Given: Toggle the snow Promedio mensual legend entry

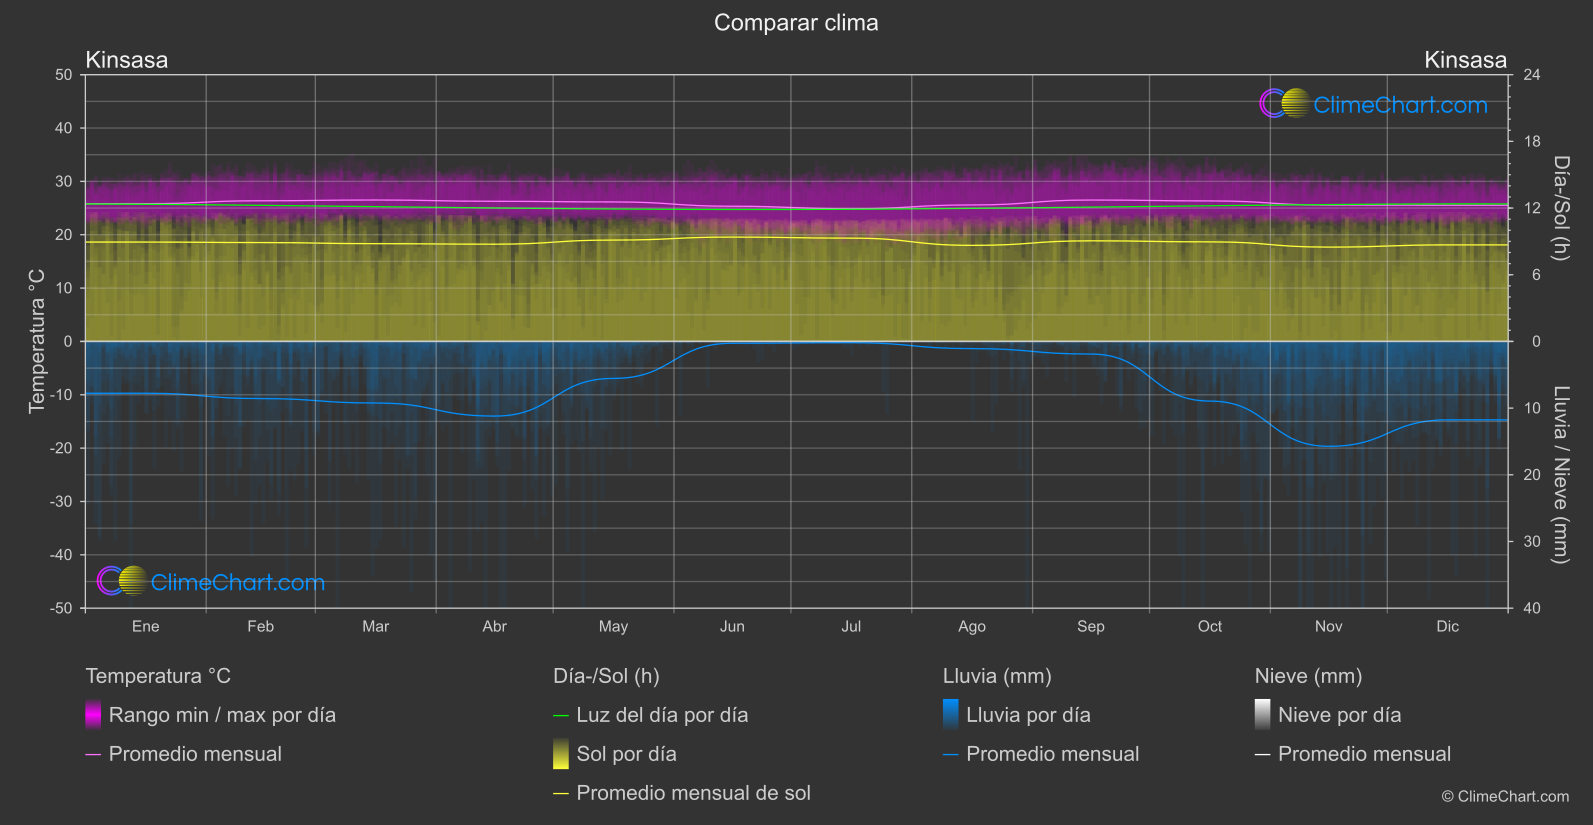Looking at the screenshot, I should [1364, 754].
